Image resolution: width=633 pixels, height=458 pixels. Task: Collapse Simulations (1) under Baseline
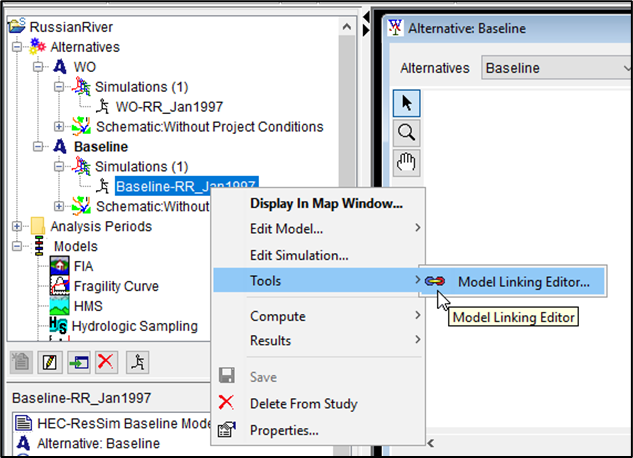[x=59, y=166]
